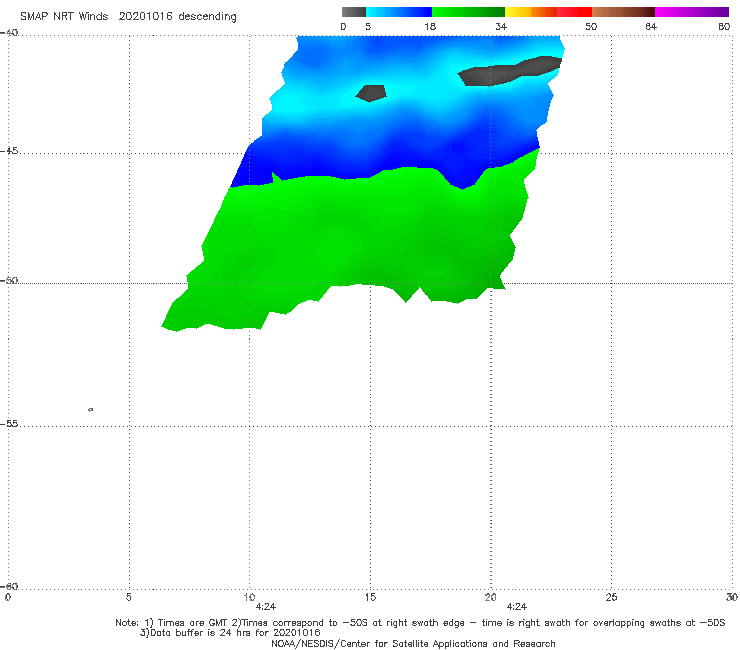Click the color bar label "18"
Viewport: 740px width, 650px height.
(430, 27)
